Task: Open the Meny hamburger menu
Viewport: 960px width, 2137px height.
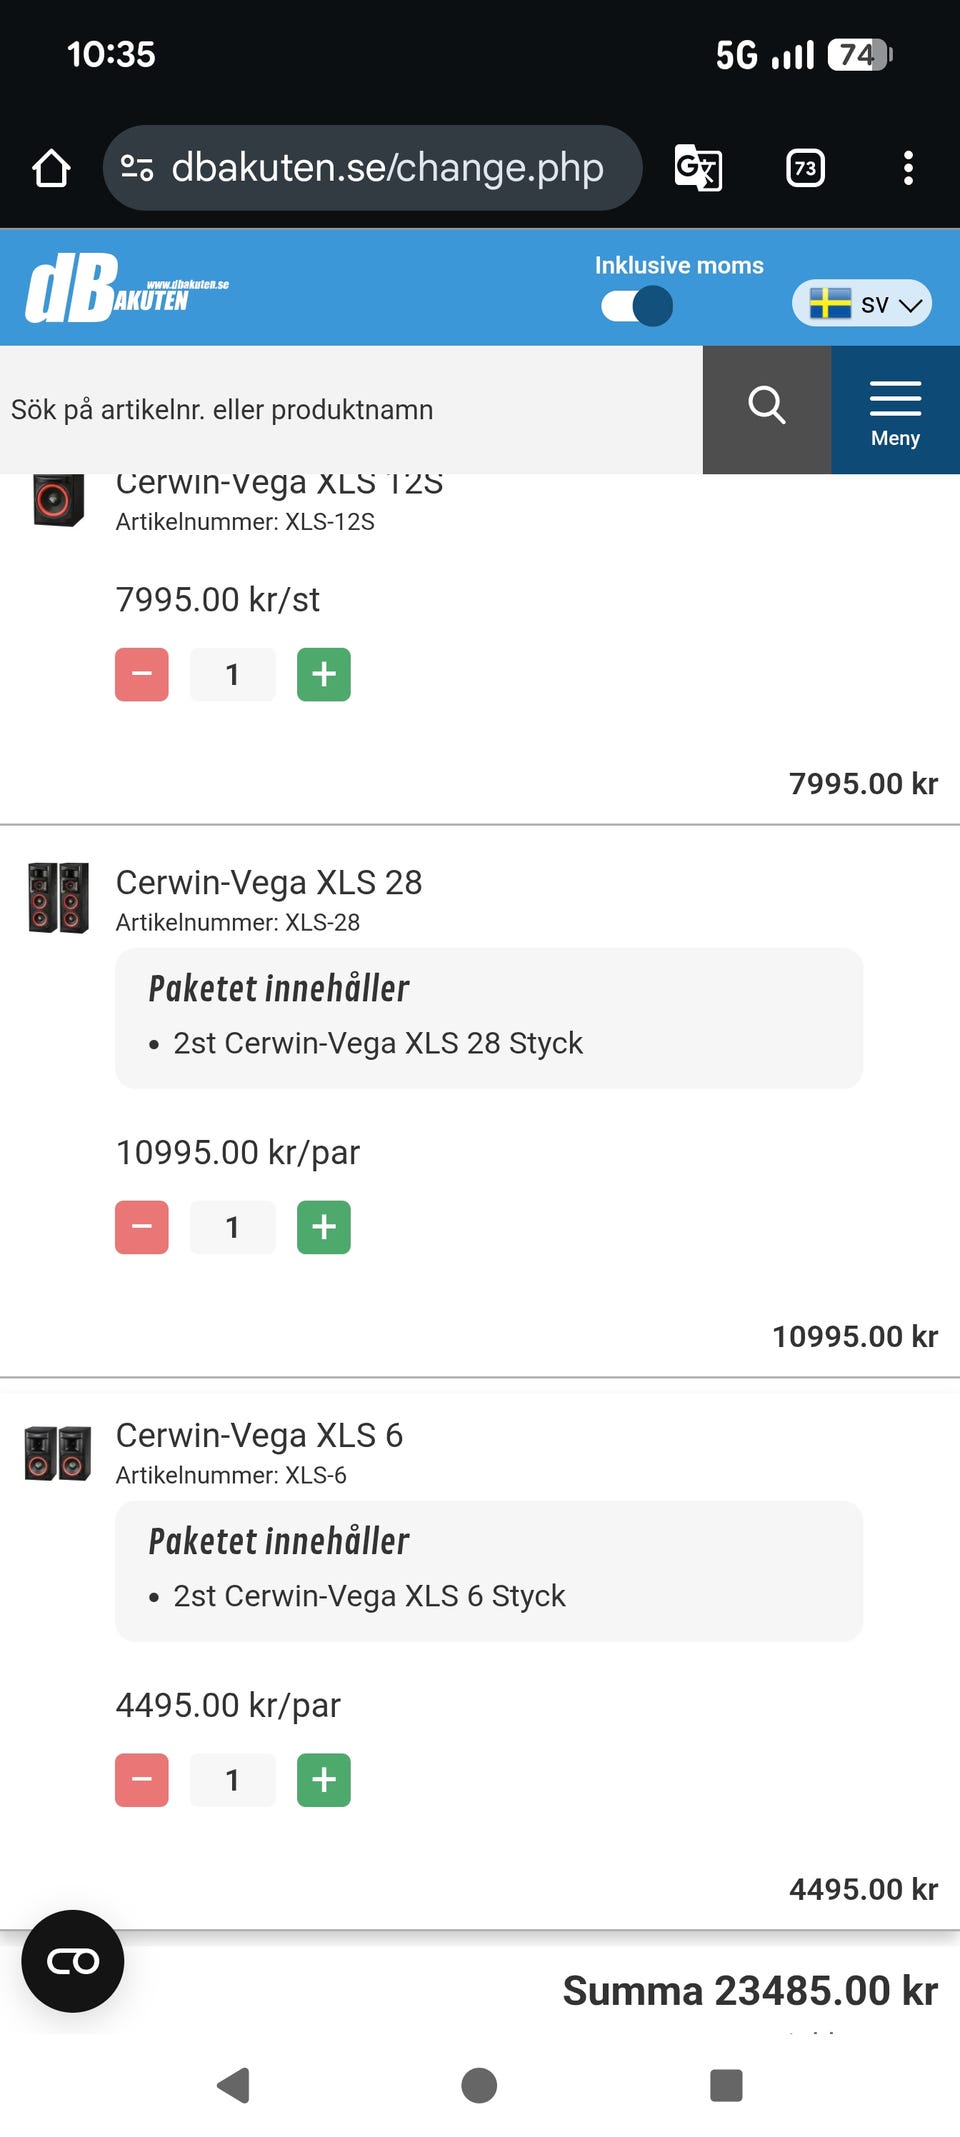Action: point(895,410)
